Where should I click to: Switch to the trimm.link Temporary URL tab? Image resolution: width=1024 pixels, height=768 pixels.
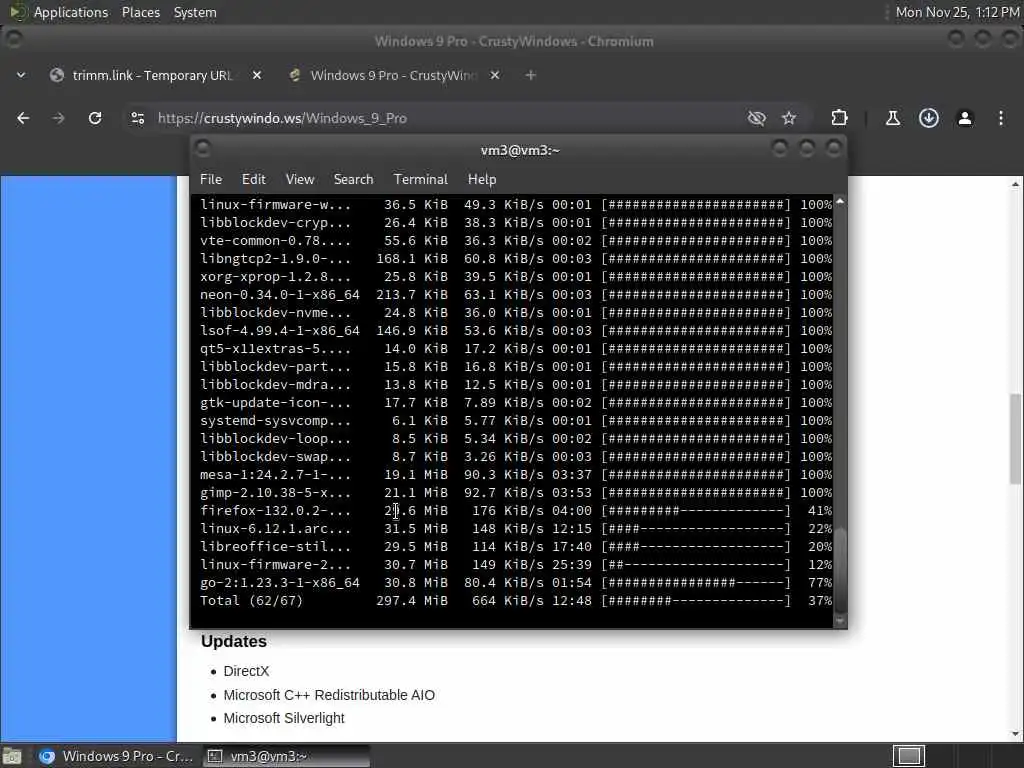point(155,75)
